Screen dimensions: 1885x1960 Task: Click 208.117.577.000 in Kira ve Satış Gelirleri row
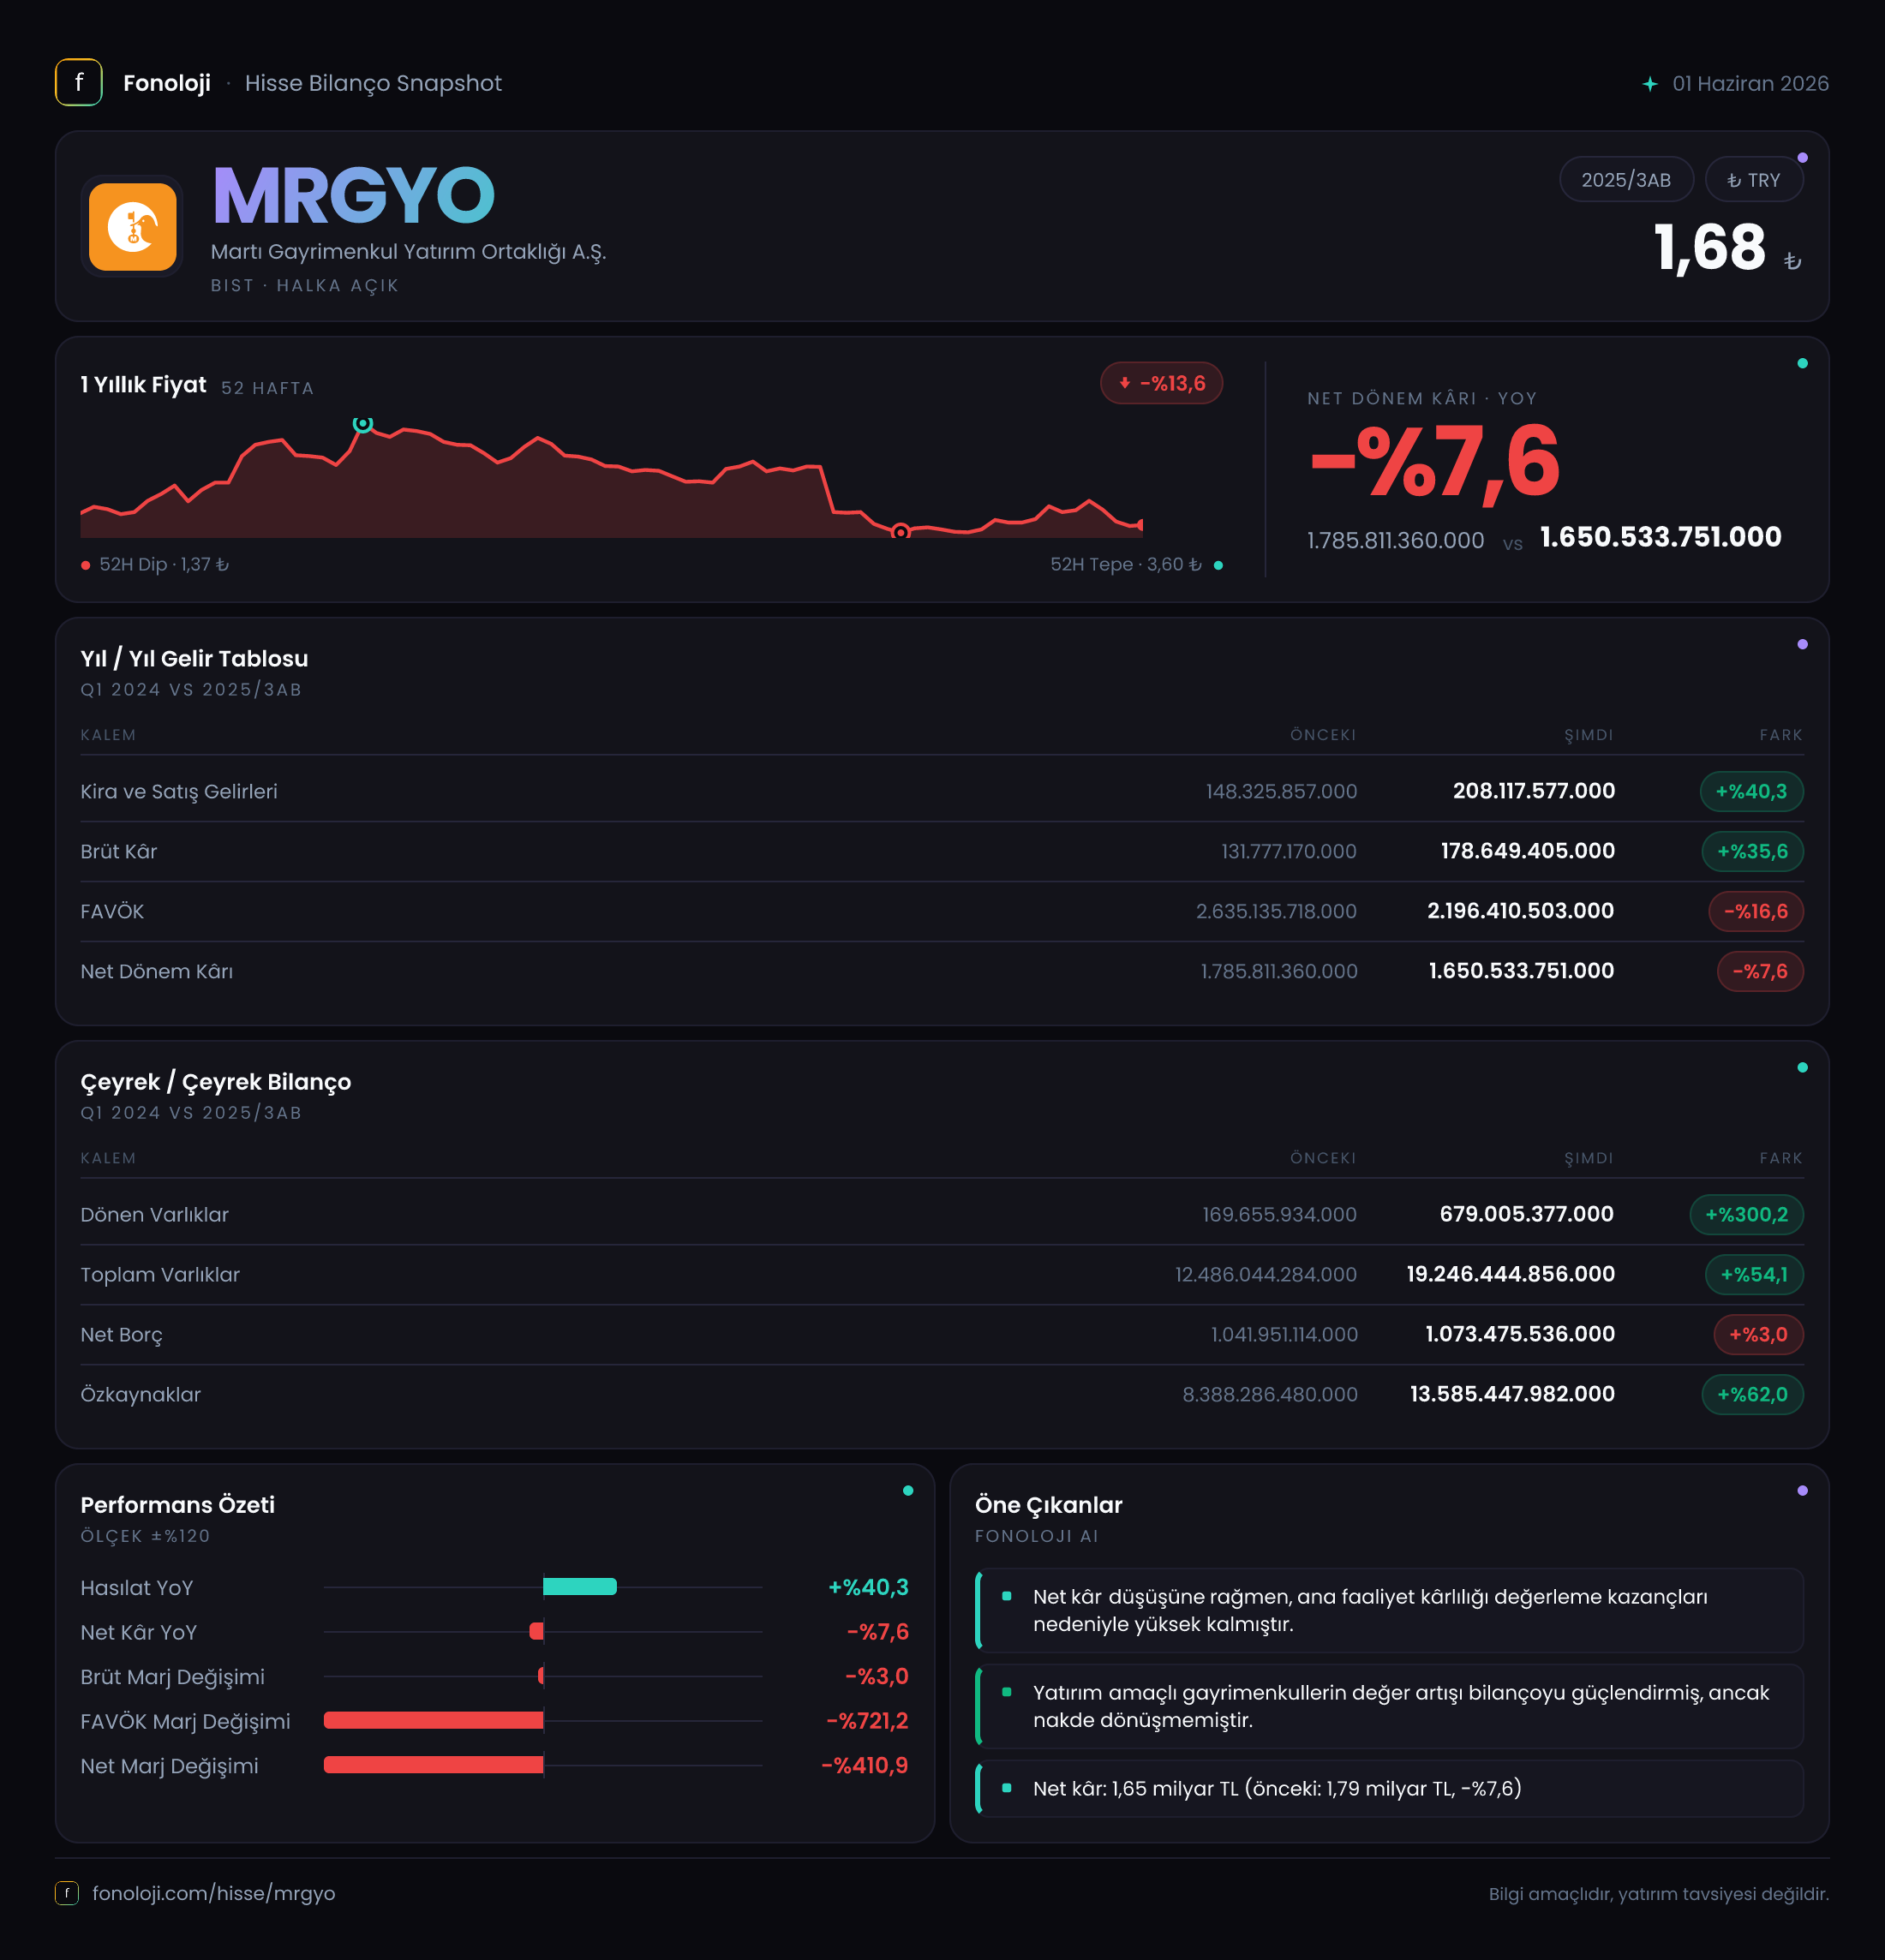coord(1533,791)
